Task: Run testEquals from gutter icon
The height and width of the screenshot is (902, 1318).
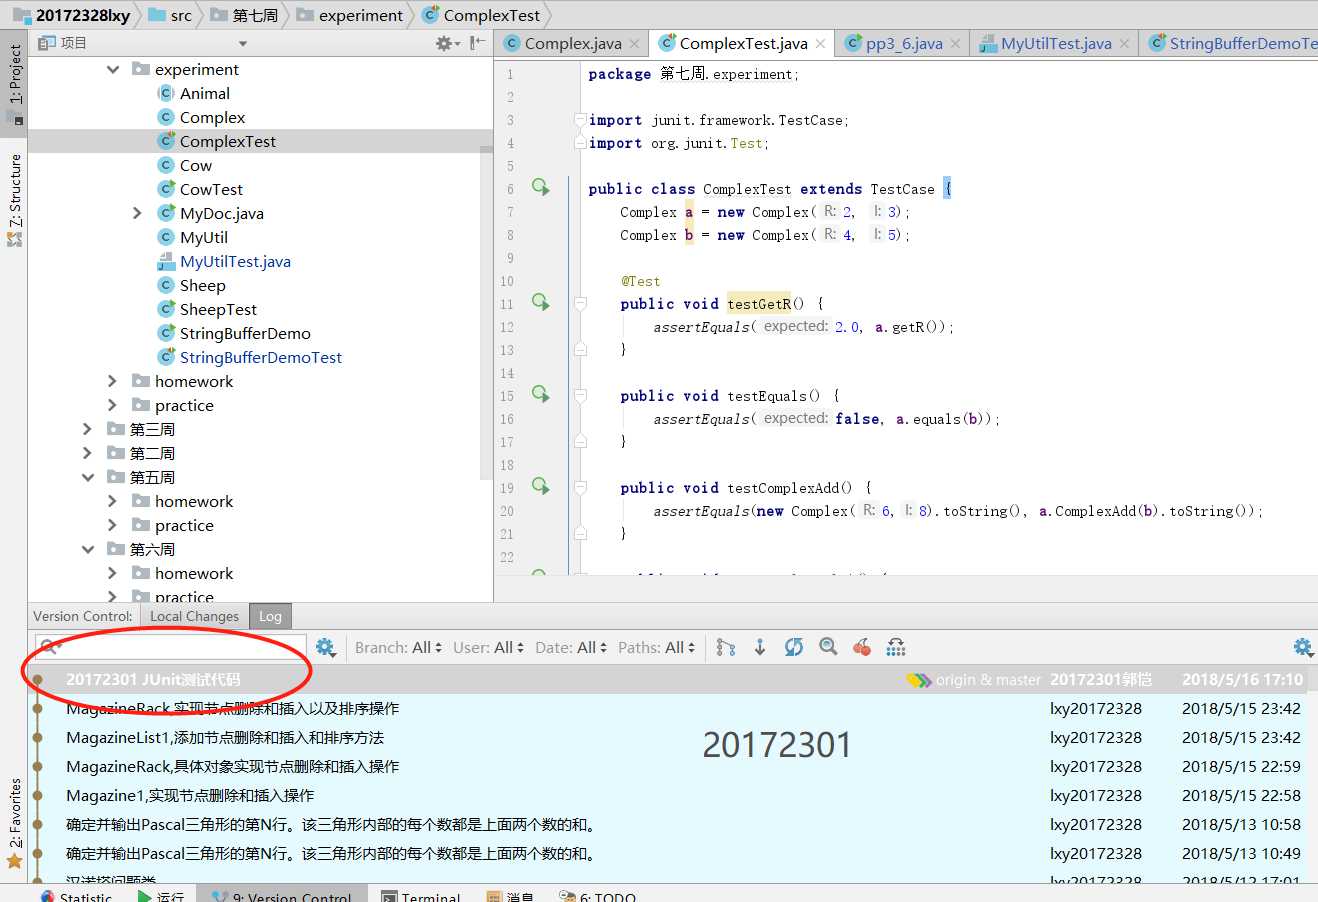Action: [x=541, y=394]
